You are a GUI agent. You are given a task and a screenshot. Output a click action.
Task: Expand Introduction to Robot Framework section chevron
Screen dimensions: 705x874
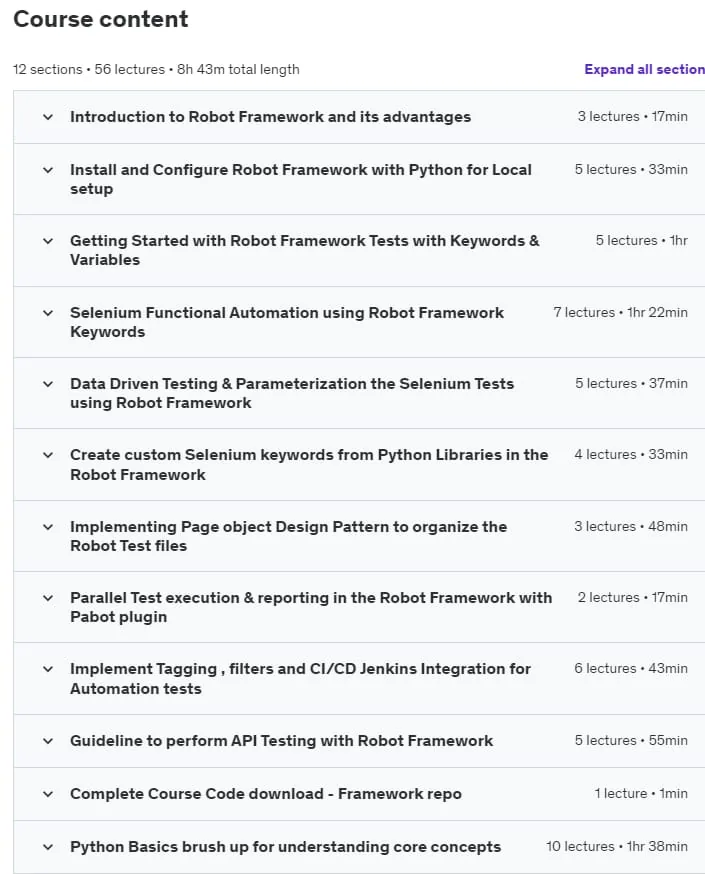(x=48, y=117)
